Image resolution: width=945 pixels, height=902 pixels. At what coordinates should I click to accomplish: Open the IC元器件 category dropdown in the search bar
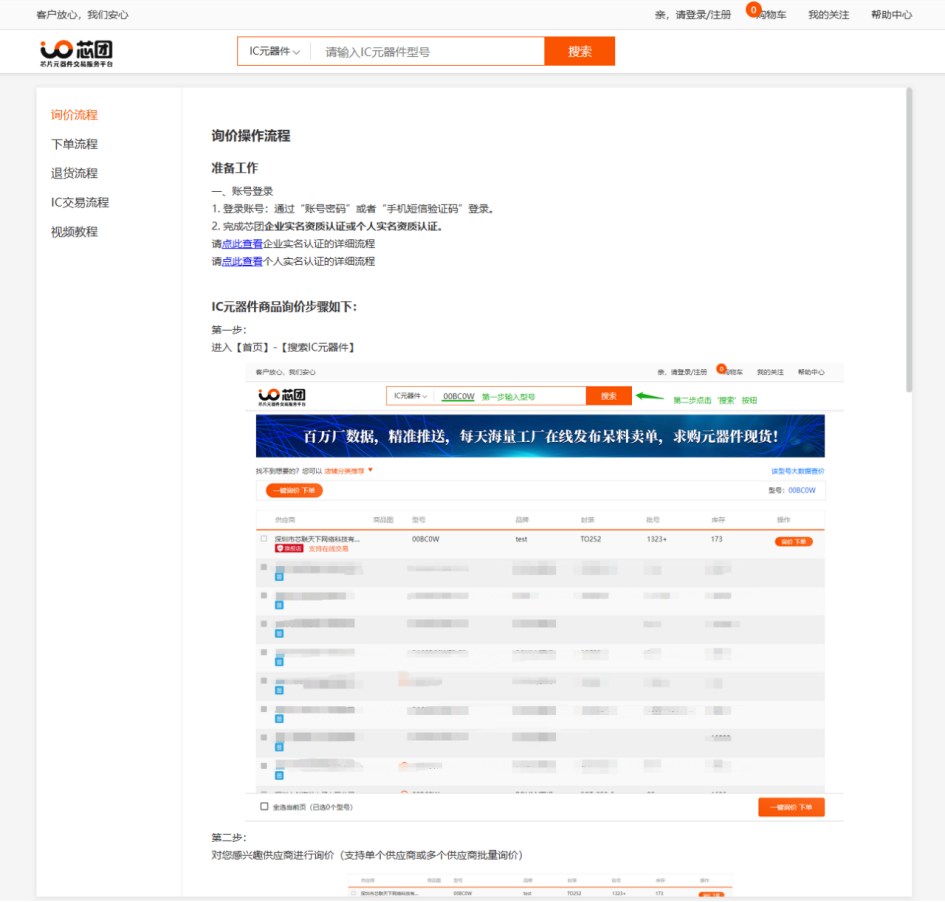coord(274,52)
